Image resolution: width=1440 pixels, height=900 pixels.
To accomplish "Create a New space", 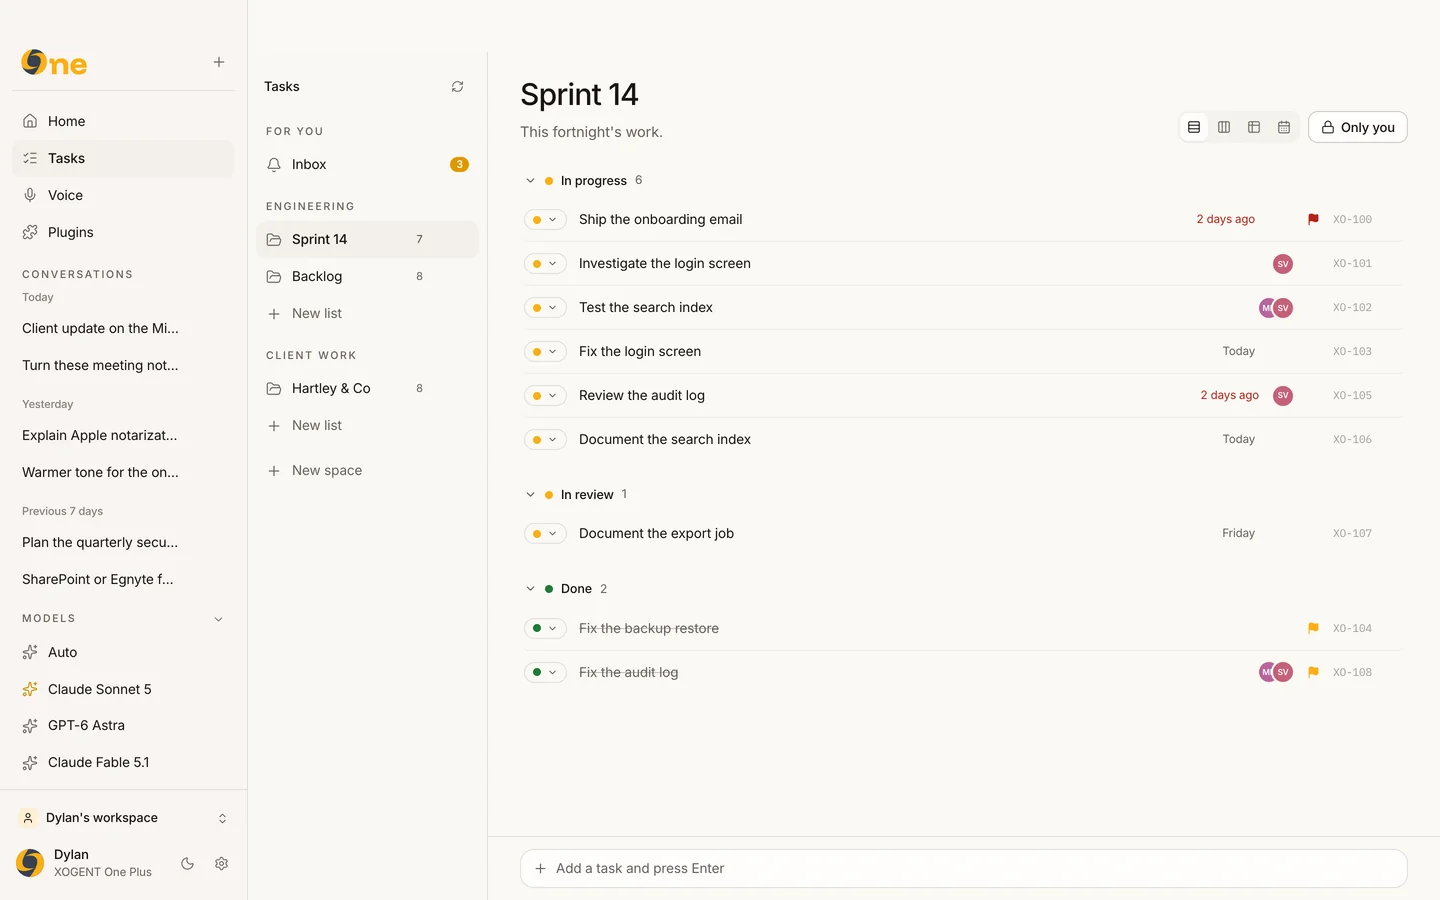I will point(368,470).
